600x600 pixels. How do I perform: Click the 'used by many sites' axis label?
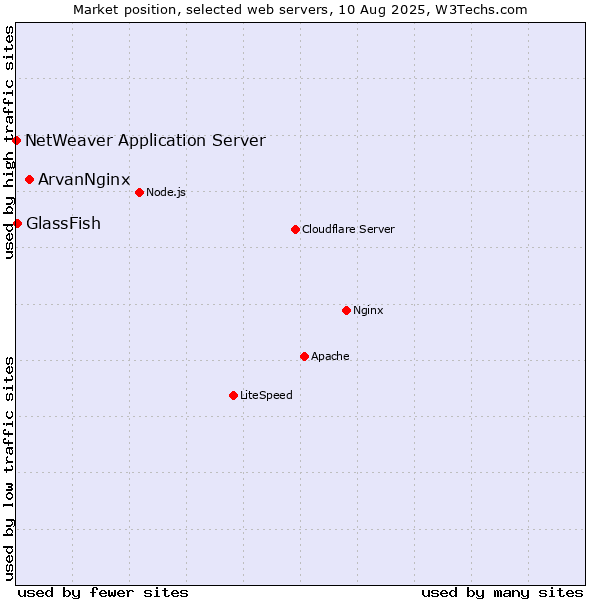point(502,593)
